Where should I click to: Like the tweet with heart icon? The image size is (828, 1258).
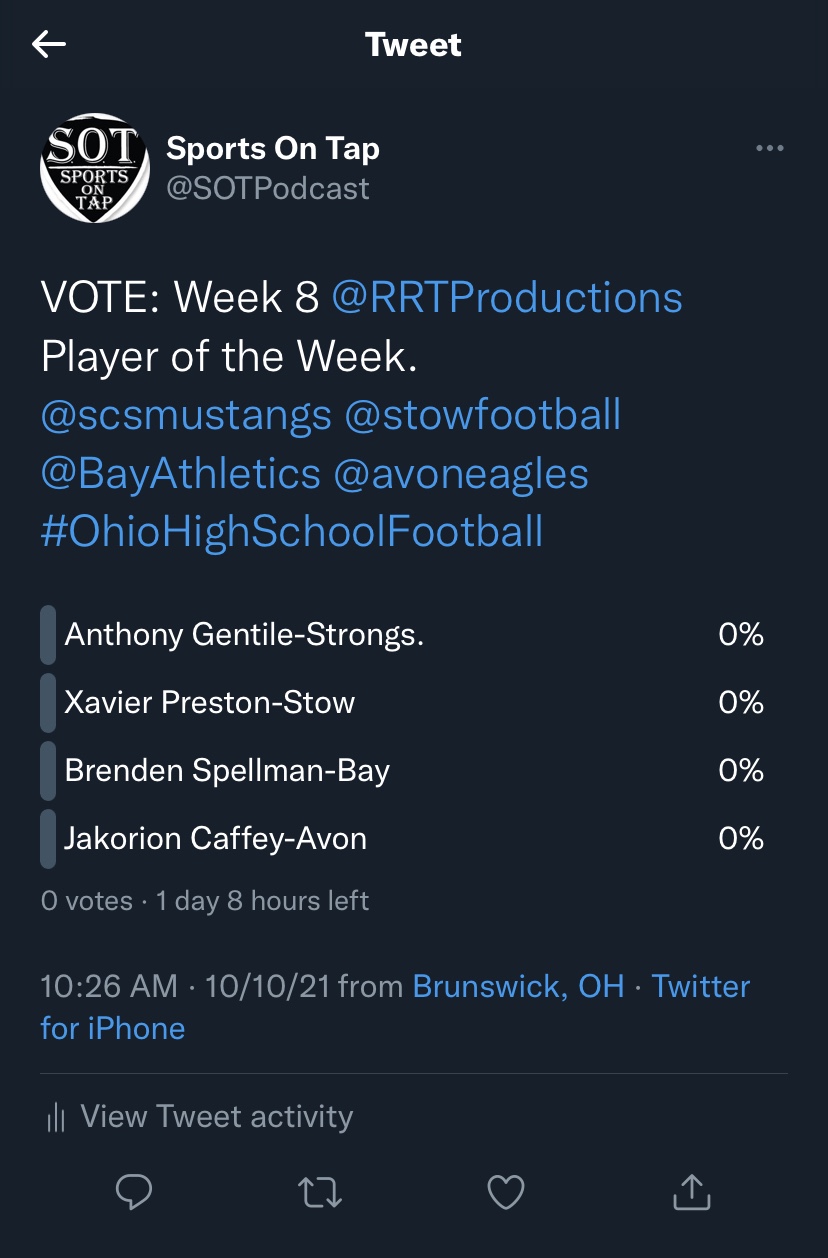506,1191
